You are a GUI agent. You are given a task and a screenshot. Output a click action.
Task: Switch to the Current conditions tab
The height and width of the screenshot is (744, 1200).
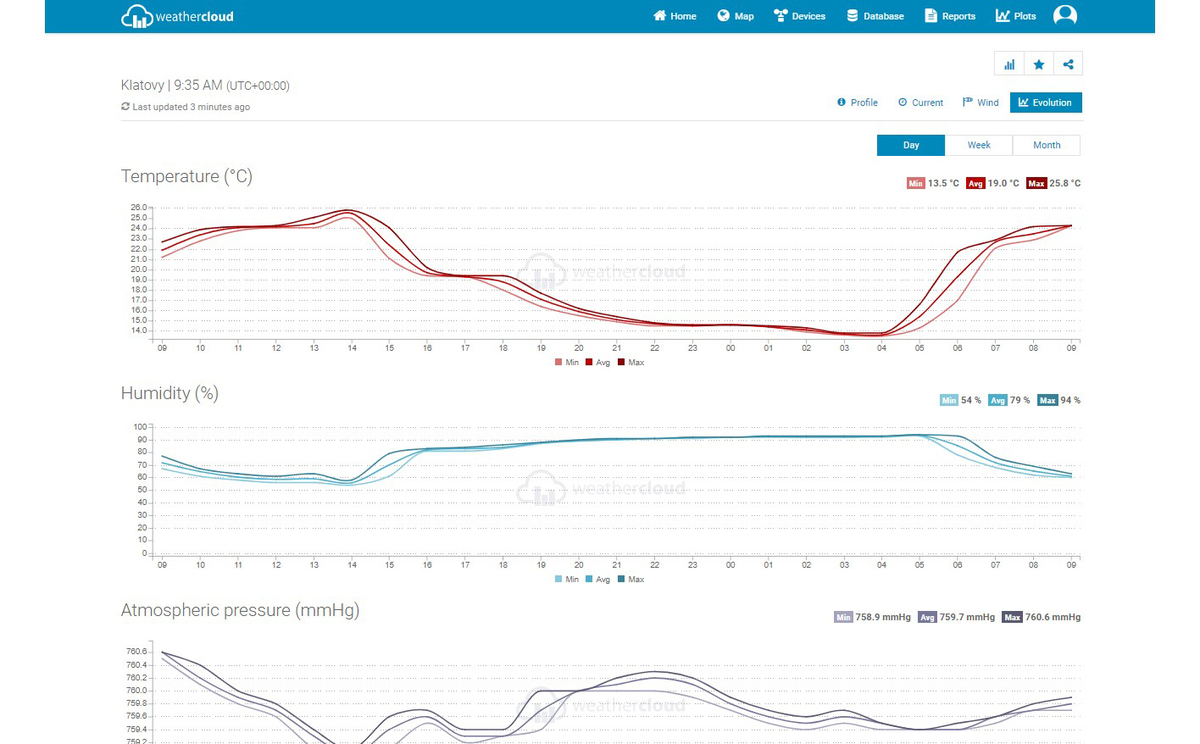tap(920, 102)
